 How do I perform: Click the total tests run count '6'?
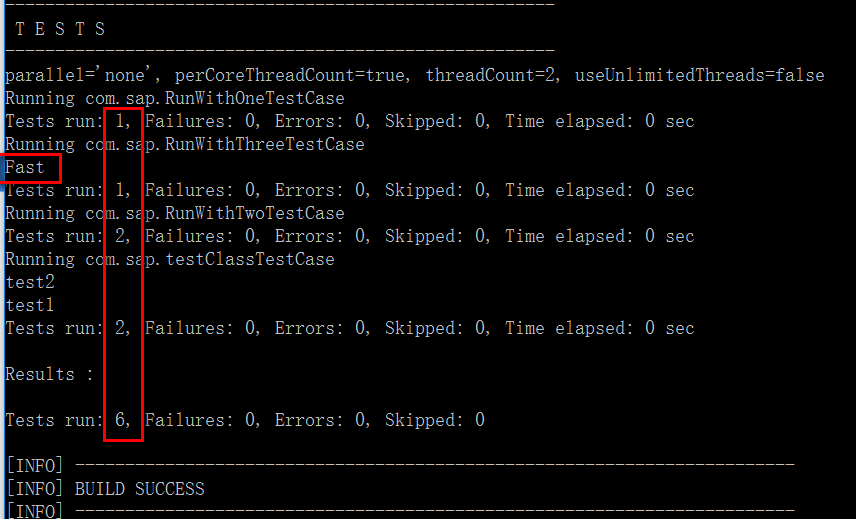pyautogui.click(x=121, y=420)
